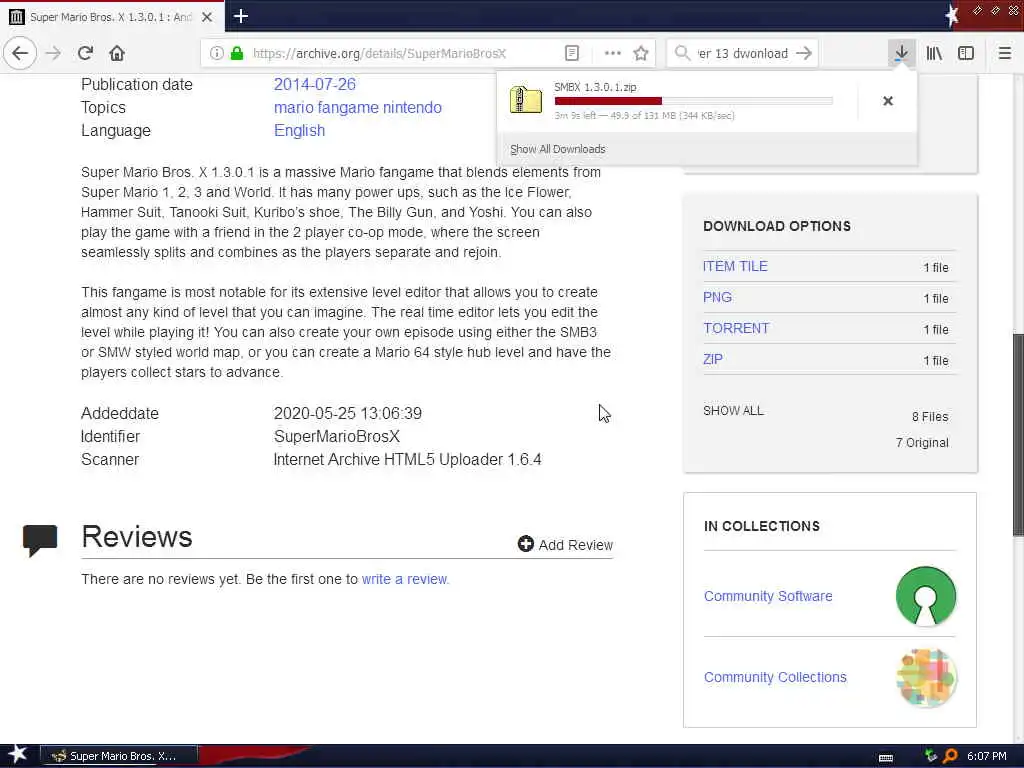
Task: Bookmark this page with the star
Action: tap(641, 53)
